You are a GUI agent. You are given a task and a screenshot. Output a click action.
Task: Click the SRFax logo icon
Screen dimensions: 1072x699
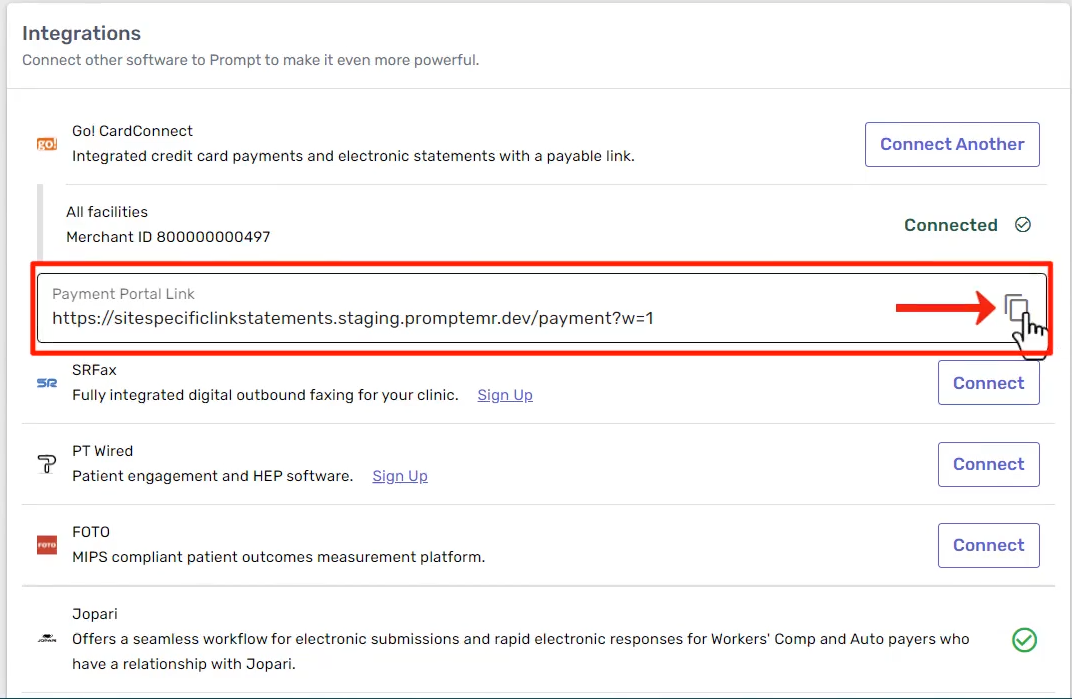[x=46, y=383]
